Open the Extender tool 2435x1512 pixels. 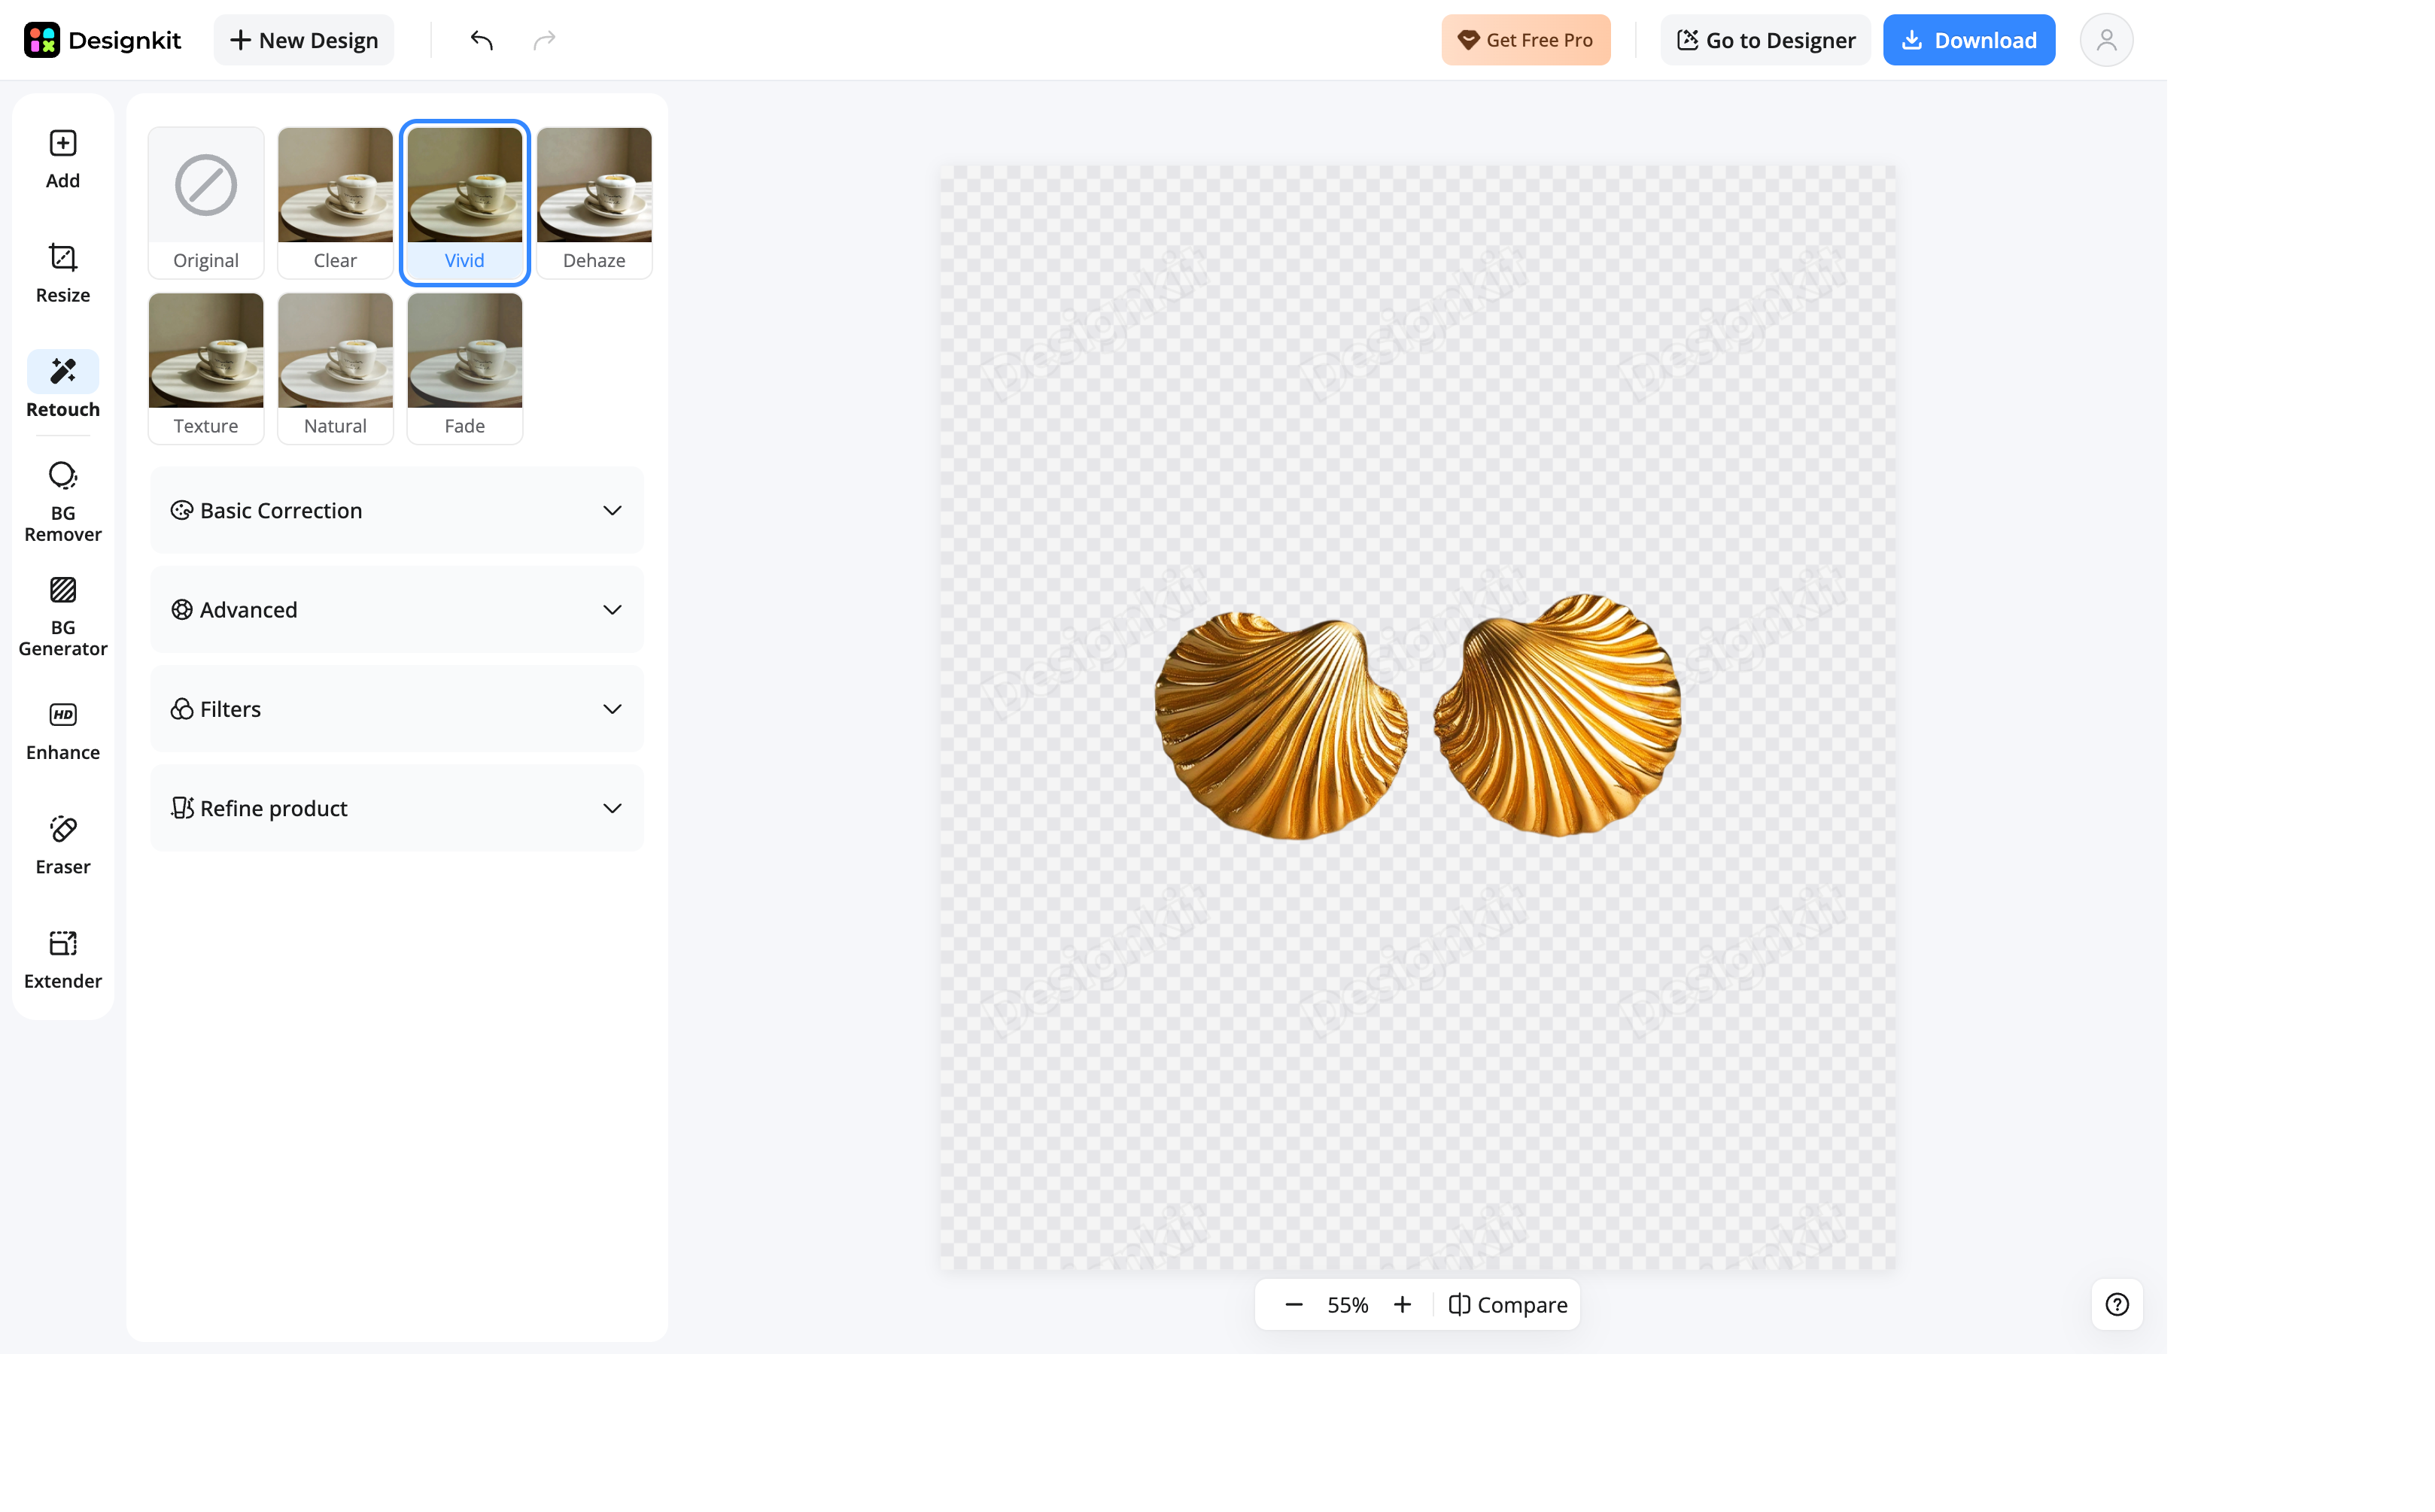[x=63, y=960]
